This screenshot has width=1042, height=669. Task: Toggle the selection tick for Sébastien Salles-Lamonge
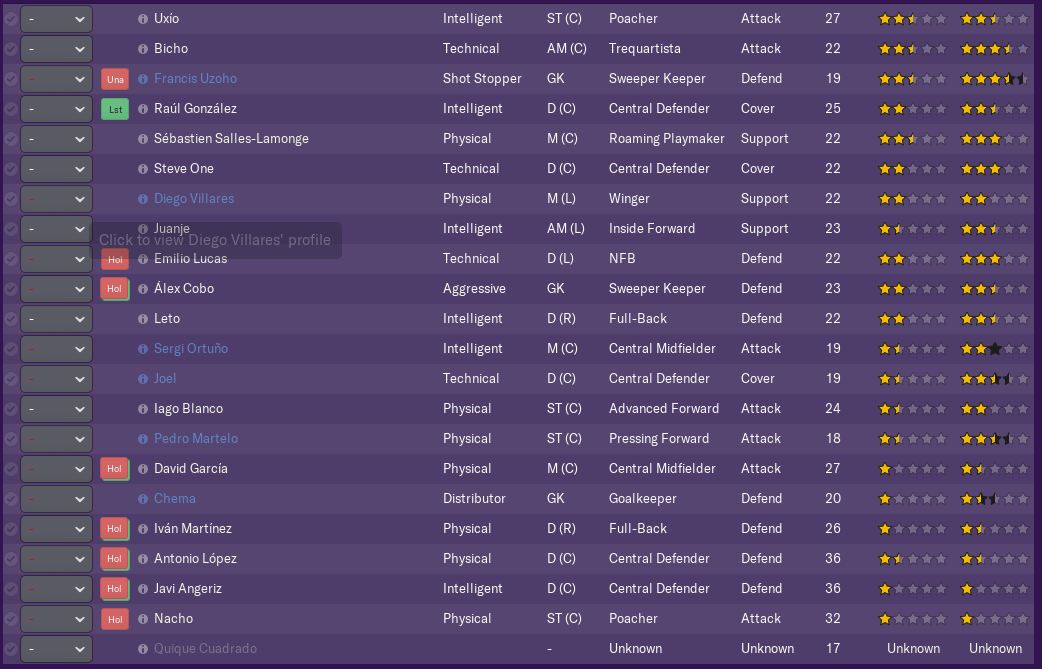10,139
